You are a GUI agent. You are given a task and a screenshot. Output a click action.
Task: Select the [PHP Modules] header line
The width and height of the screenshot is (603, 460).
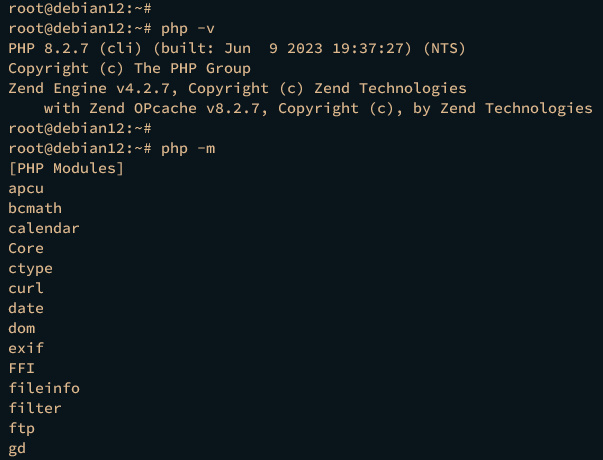coord(66,168)
